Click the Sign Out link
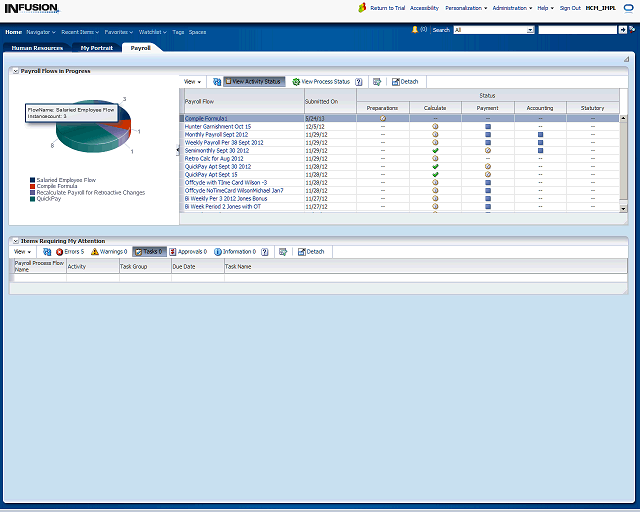 570,7
